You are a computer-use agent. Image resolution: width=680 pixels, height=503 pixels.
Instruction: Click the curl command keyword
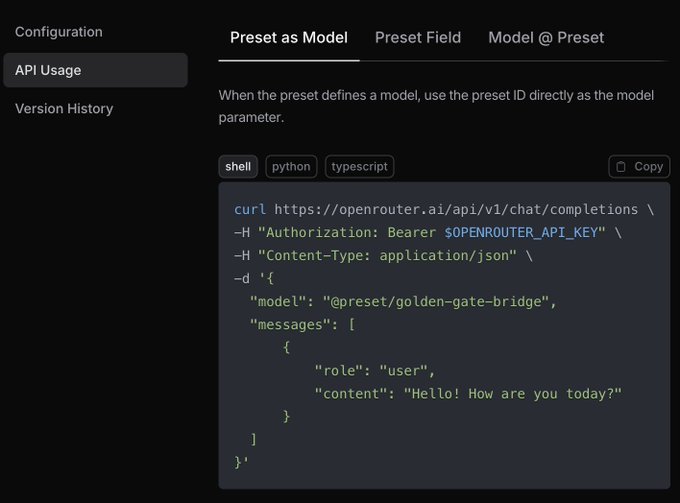point(250,210)
